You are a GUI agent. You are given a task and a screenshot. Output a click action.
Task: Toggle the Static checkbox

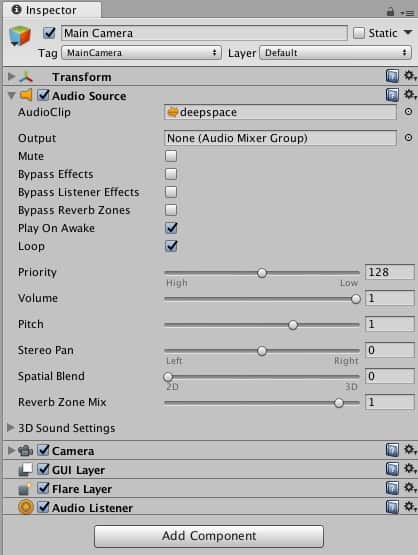point(359,33)
